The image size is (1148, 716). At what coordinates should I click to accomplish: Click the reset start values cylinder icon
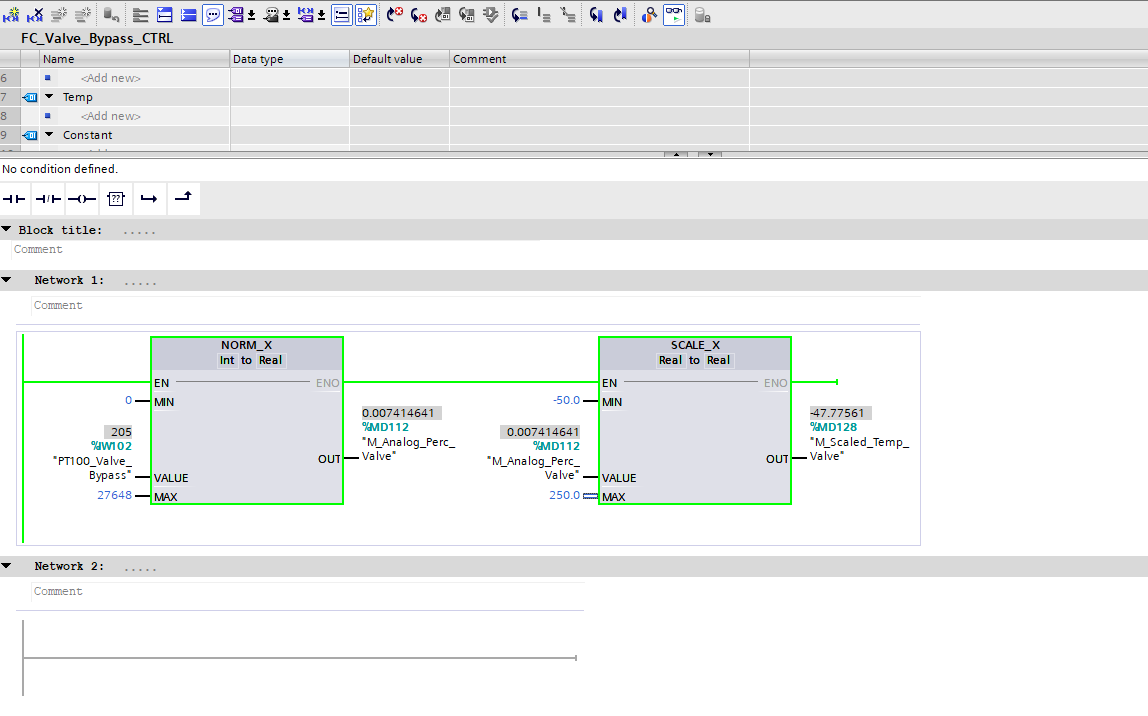tap(111, 15)
